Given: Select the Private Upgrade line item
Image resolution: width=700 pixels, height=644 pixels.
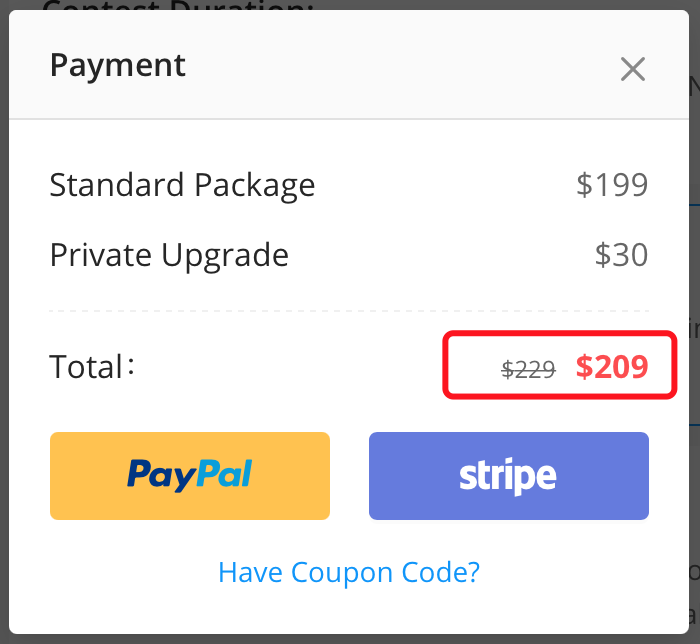Looking at the screenshot, I should click(169, 255).
